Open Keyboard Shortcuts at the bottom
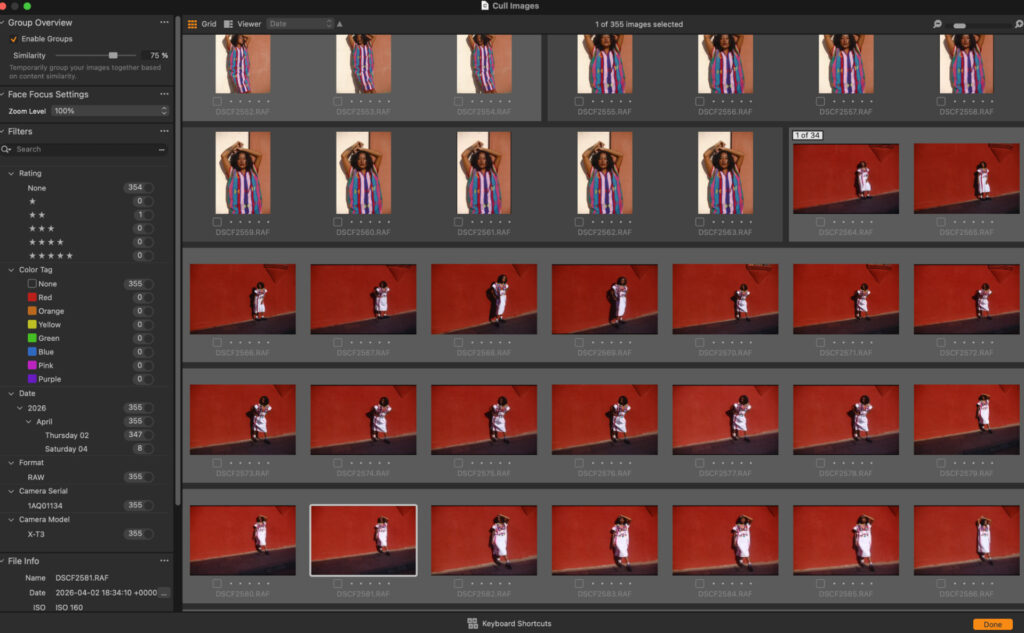Image resolution: width=1024 pixels, height=633 pixels. click(x=516, y=621)
